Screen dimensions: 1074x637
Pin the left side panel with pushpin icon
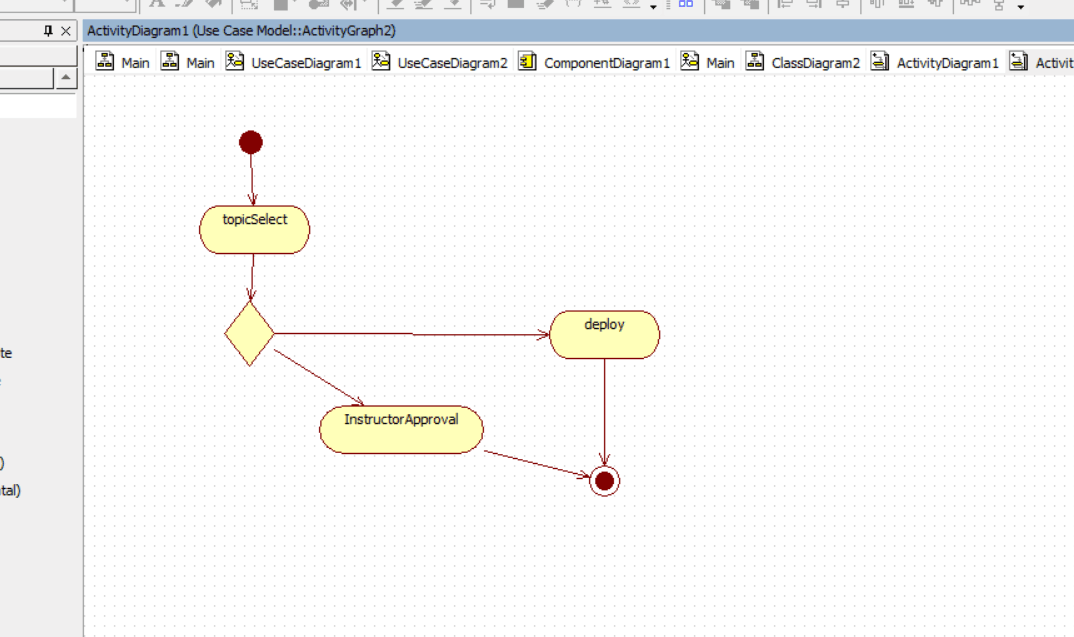click(x=48, y=31)
